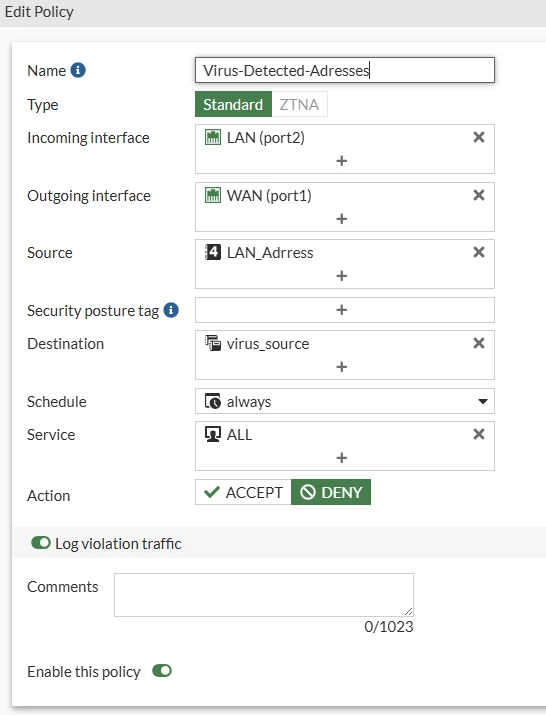The image size is (546, 715).
Task: Remove LAN_Adrress from Source
Action: (x=478, y=252)
